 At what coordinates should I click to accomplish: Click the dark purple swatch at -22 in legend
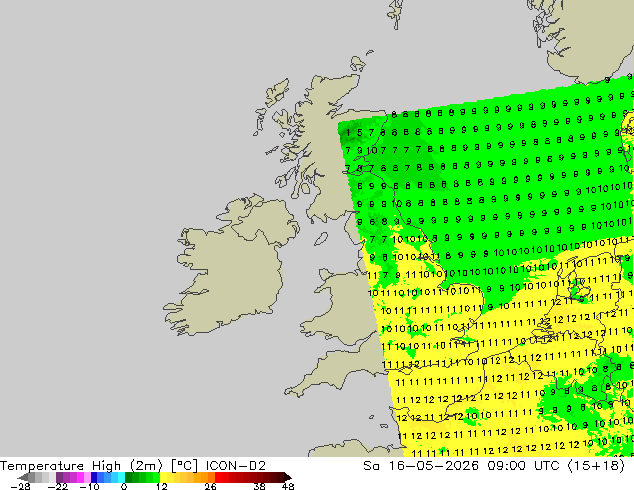(x=59, y=477)
